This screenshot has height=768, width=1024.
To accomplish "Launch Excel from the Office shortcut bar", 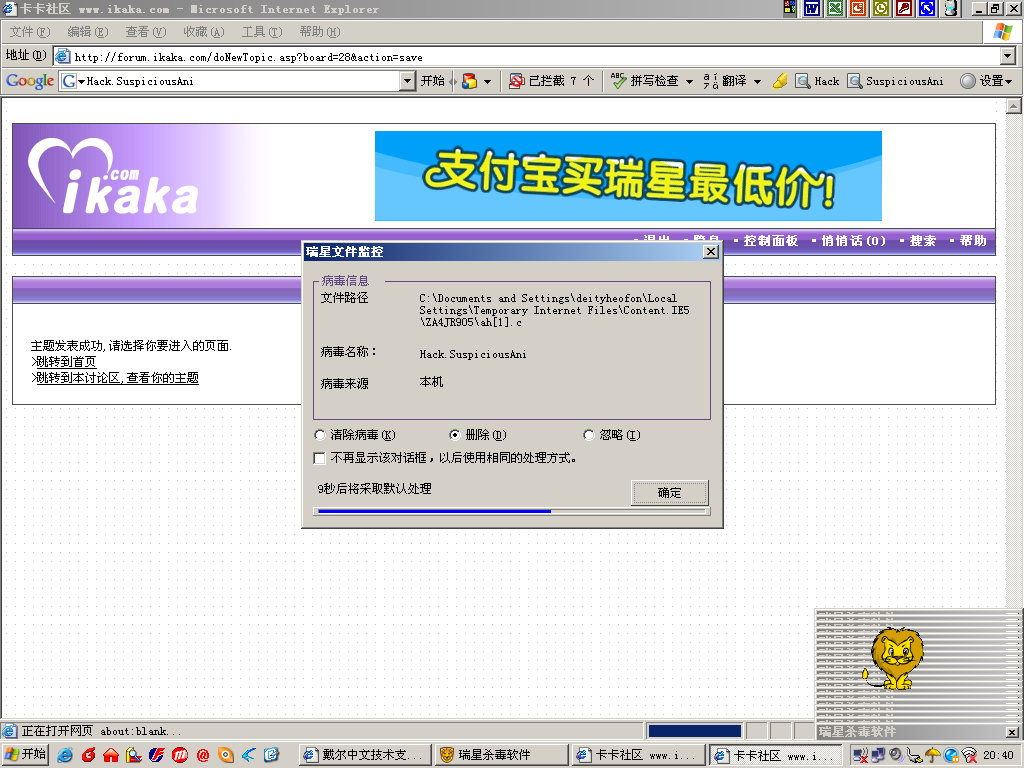I will (835, 8).
